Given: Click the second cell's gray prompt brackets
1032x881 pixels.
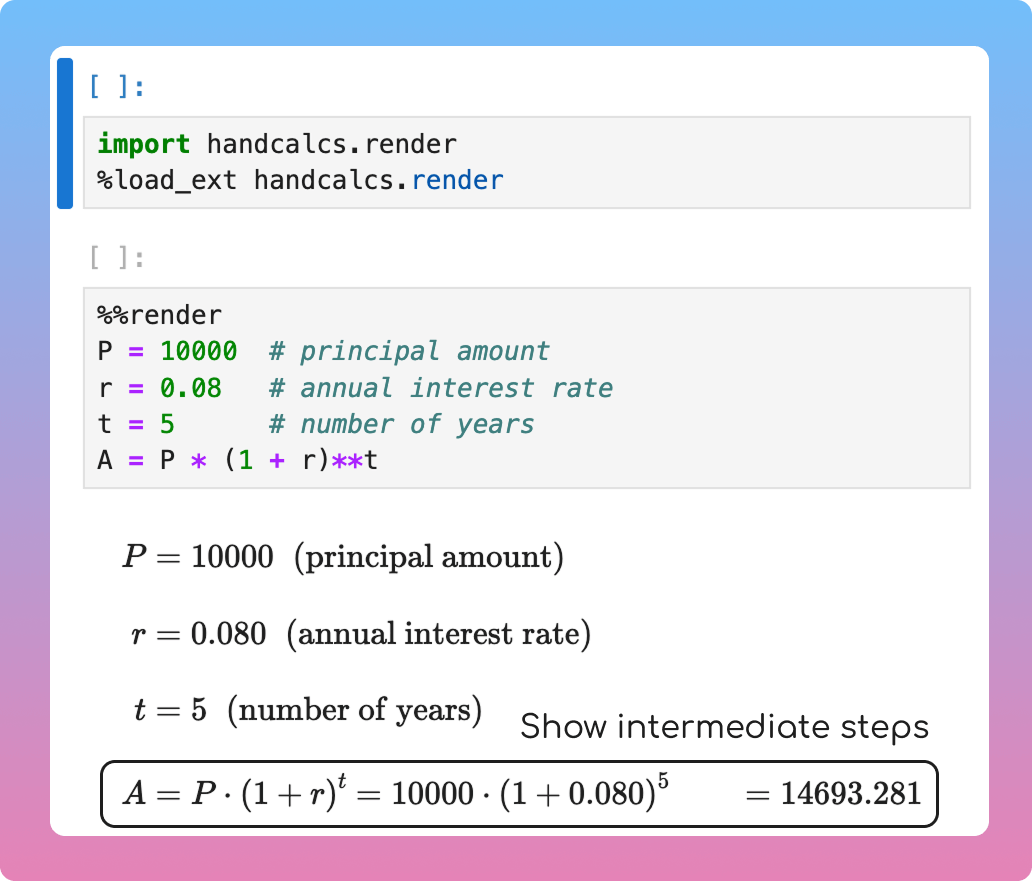Looking at the screenshot, I should pos(117,259).
